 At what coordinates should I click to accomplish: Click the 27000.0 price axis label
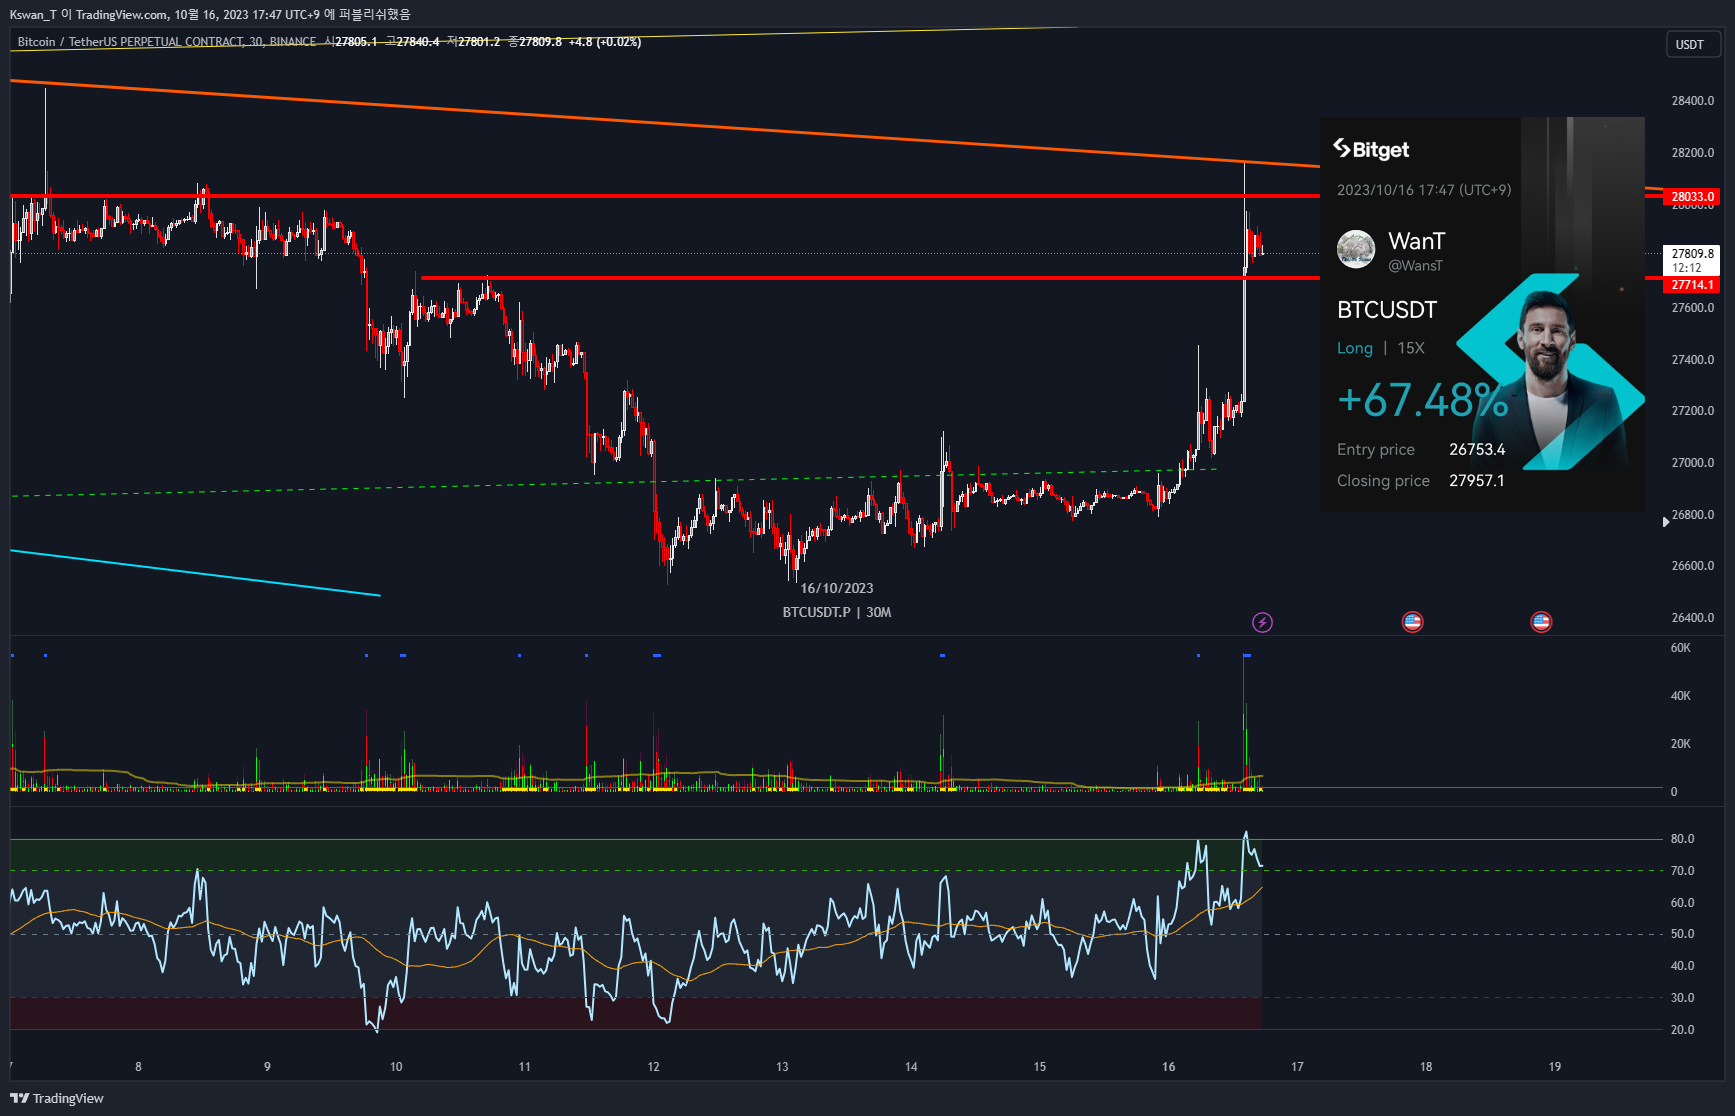(x=1693, y=463)
